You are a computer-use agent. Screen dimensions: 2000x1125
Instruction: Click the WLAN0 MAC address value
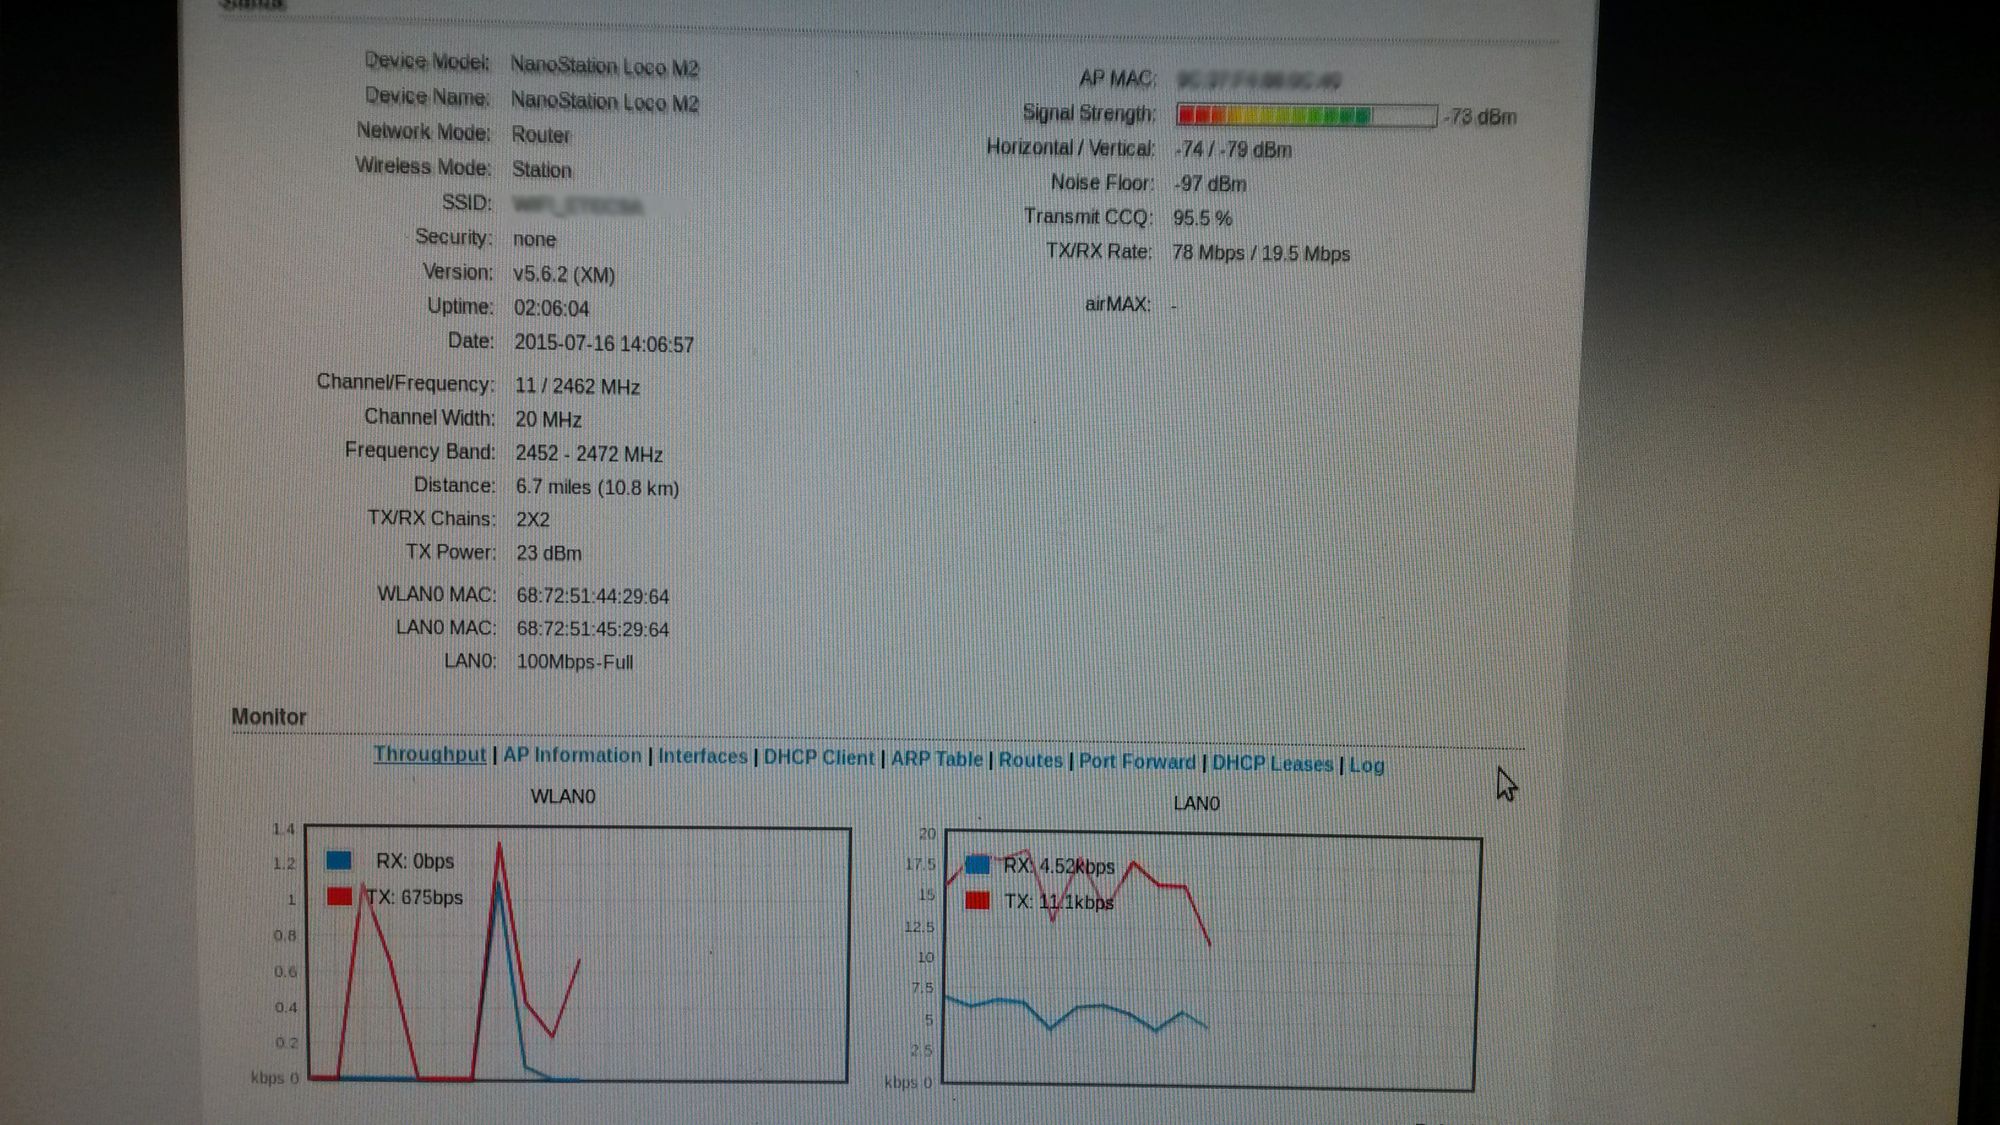click(x=592, y=596)
